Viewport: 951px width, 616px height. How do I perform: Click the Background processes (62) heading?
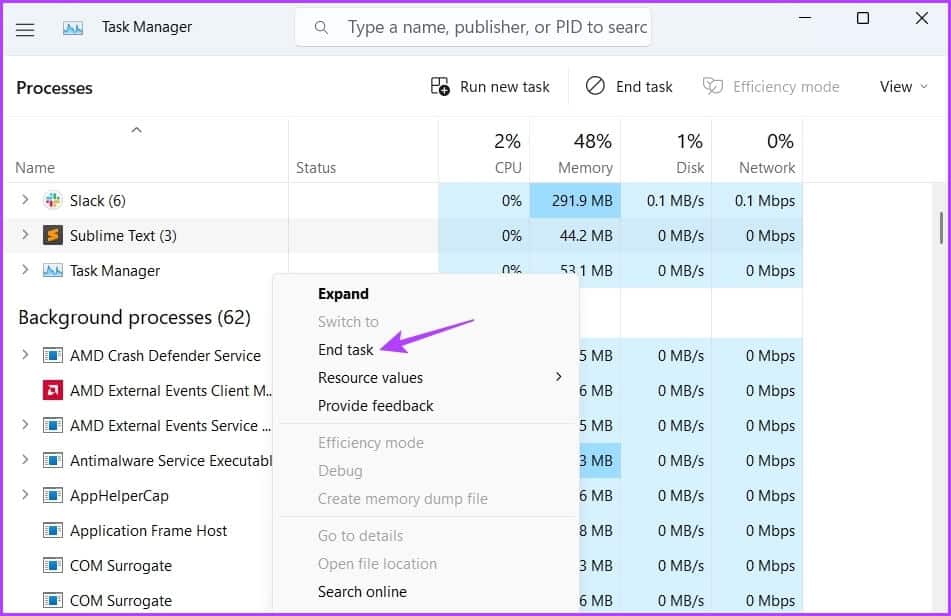(134, 318)
